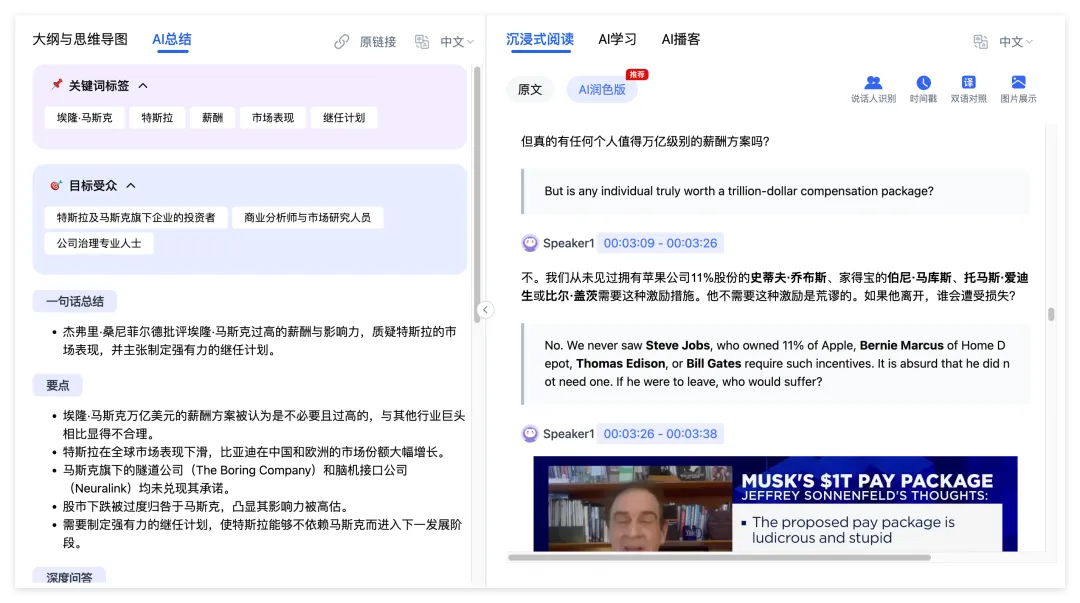The width and height of the screenshot is (1080, 603).
Task: Switch to 大纲与思维导图 tab
Action: [80, 39]
